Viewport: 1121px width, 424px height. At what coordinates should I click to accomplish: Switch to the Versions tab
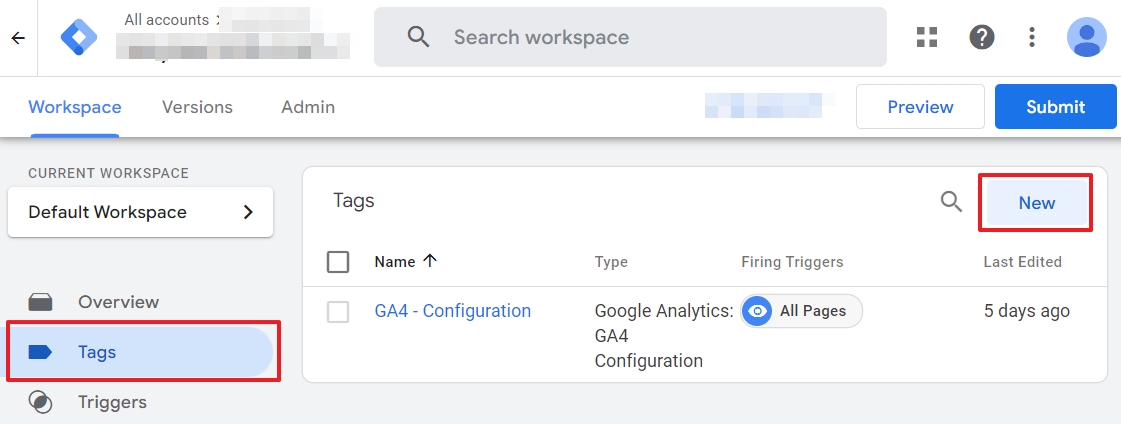(x=197, y=107)
